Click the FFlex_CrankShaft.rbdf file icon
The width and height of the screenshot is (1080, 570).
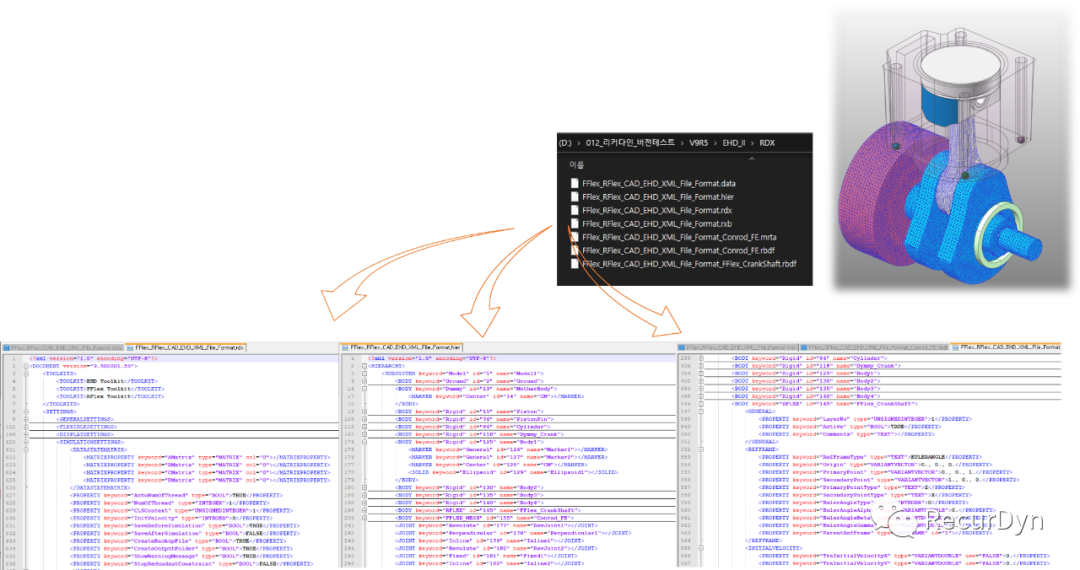point(574,264)
